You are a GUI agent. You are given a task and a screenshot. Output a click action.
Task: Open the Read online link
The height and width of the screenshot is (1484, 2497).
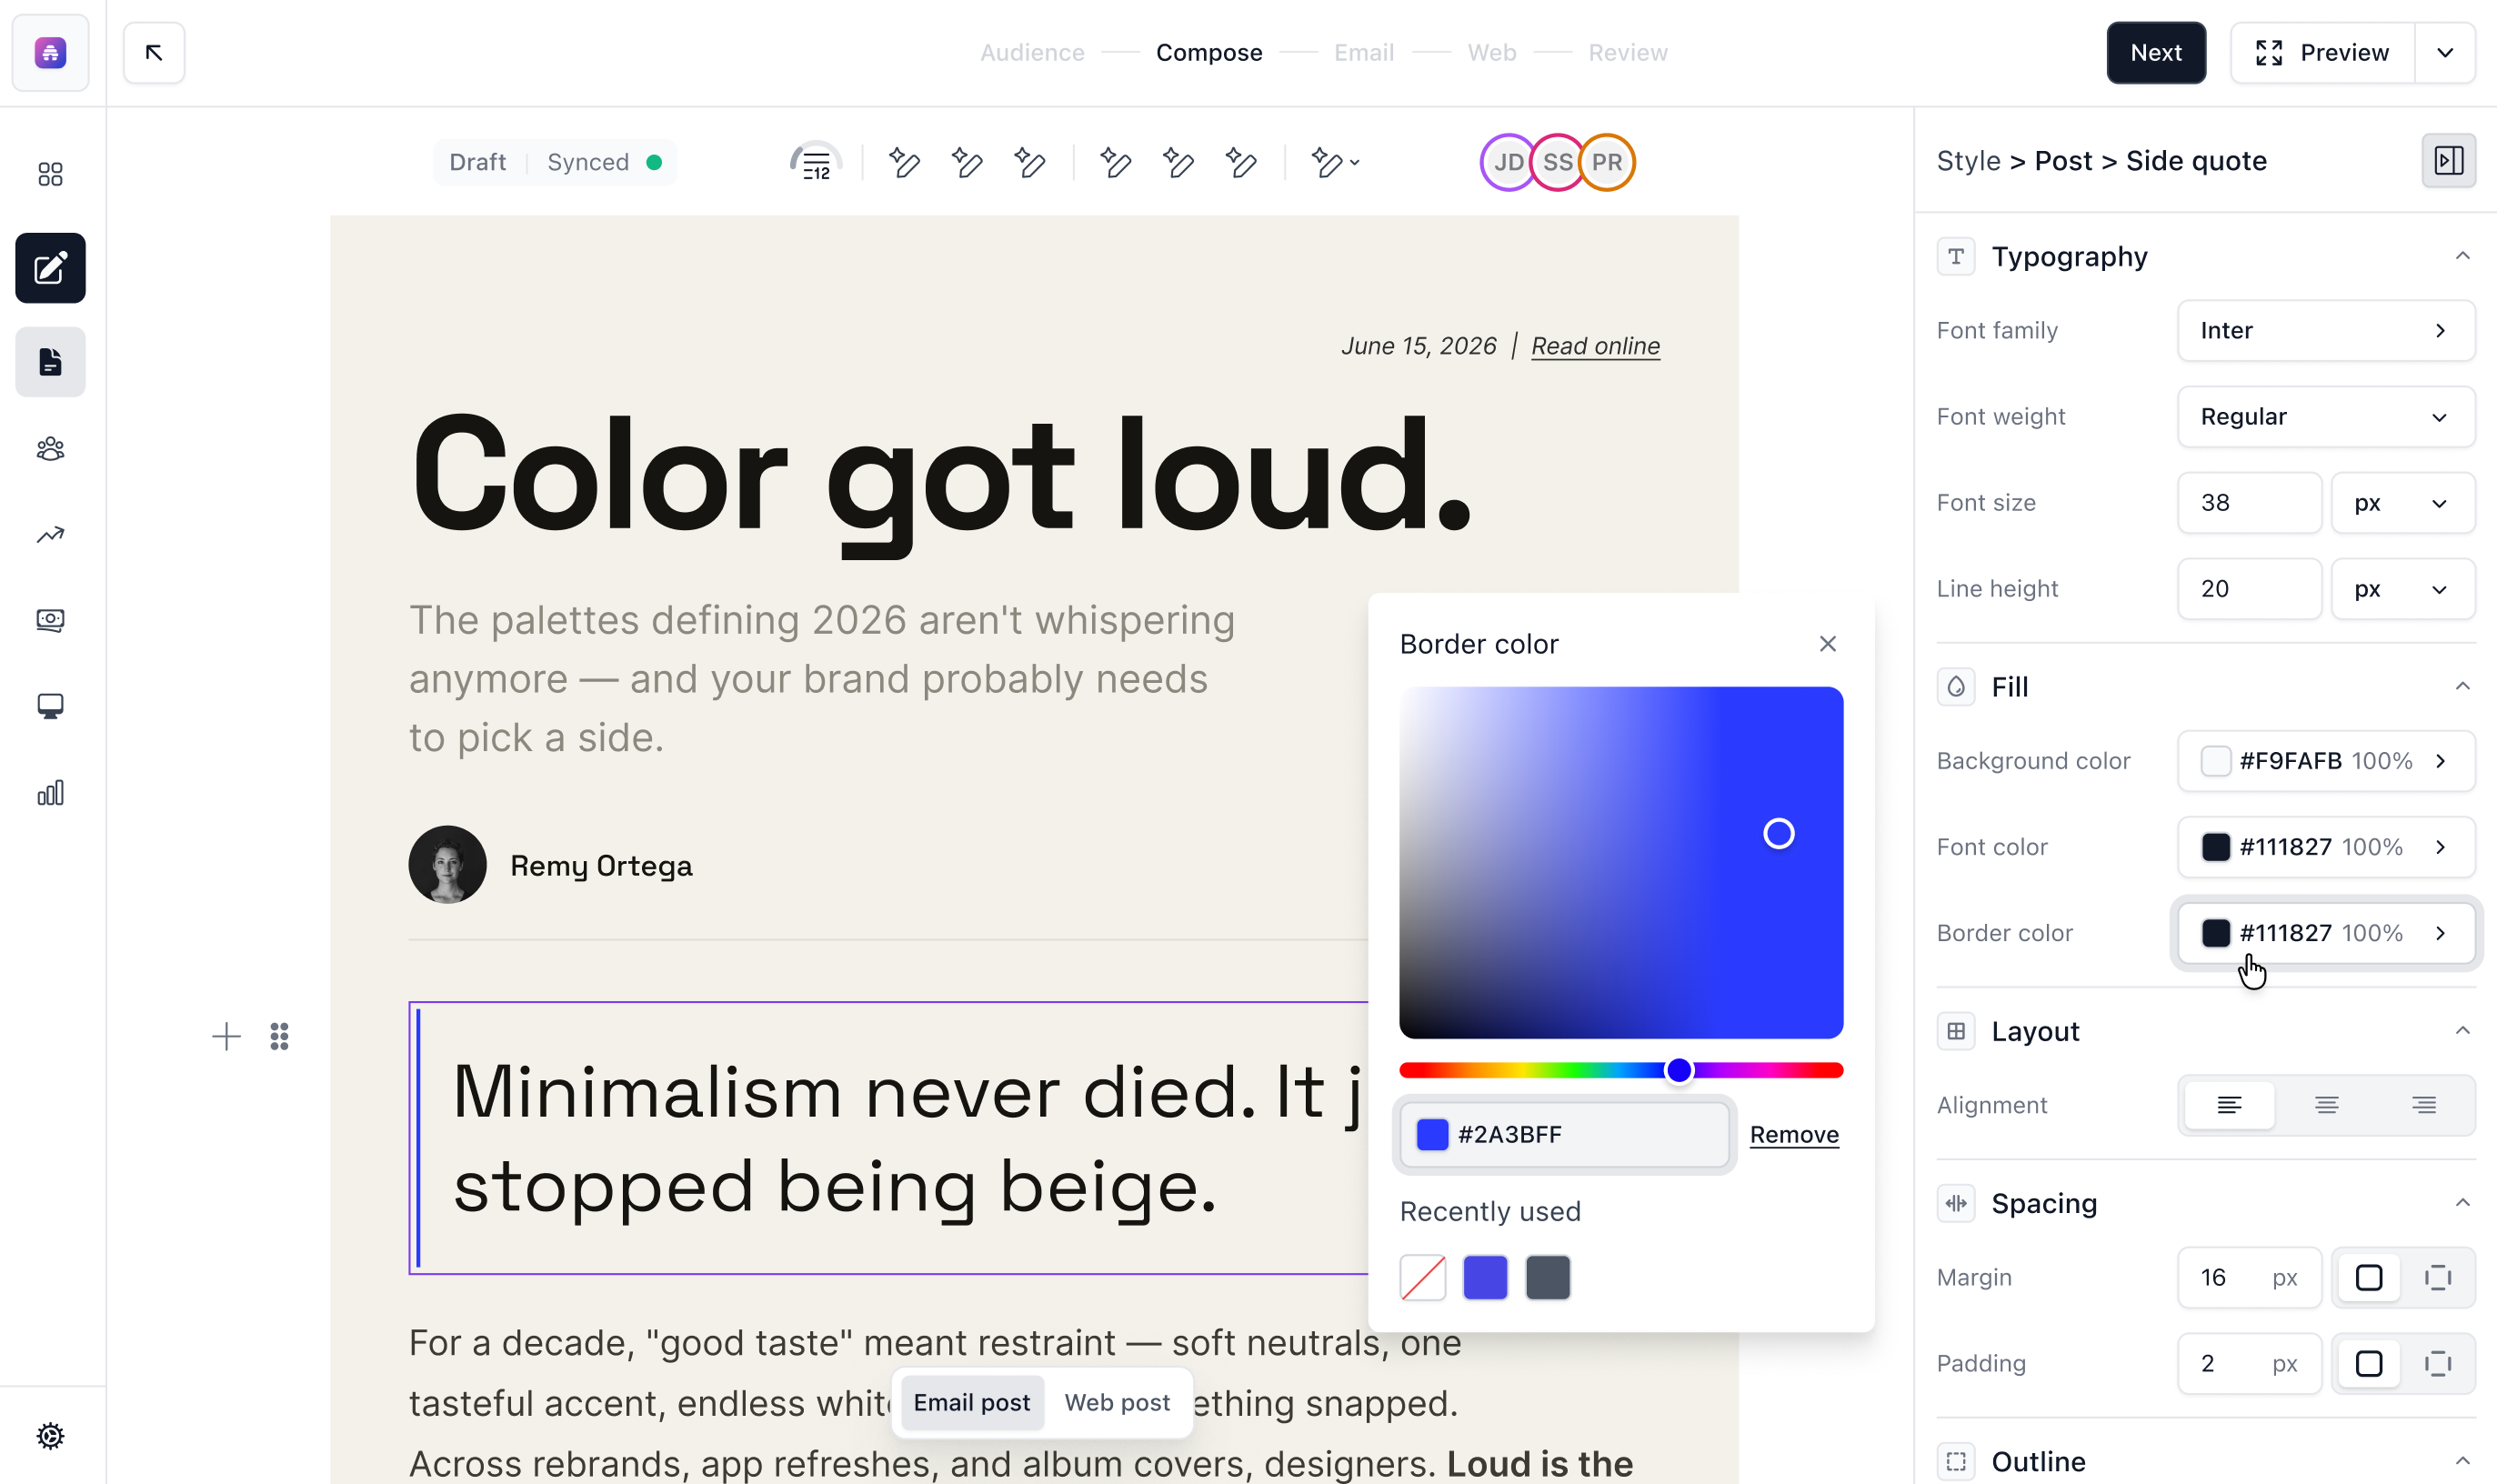1595,346
